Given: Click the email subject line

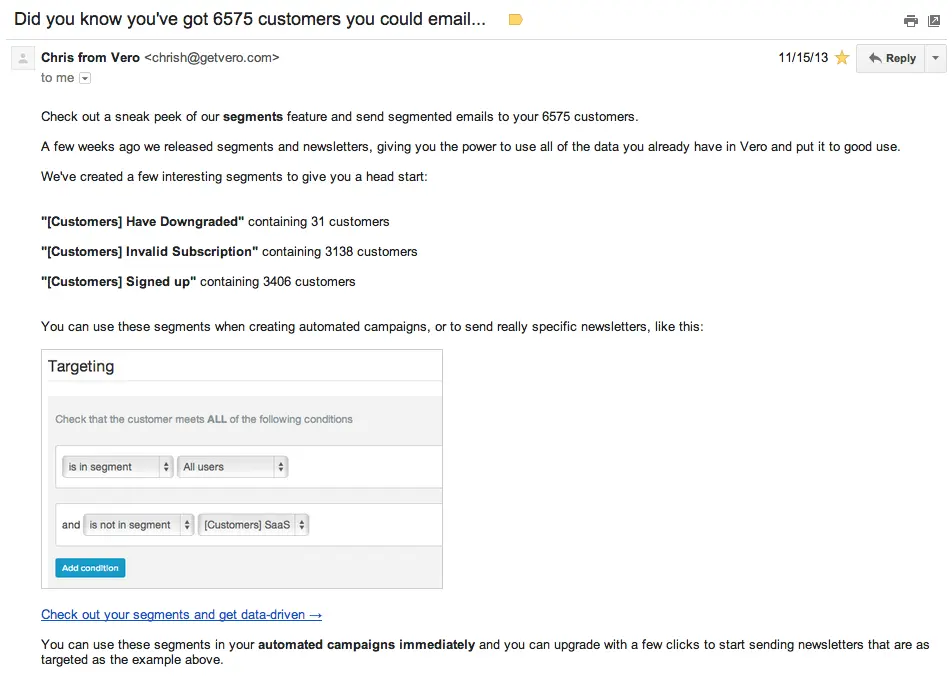Looking at the screenshot, I should click(x=250, y=20).
